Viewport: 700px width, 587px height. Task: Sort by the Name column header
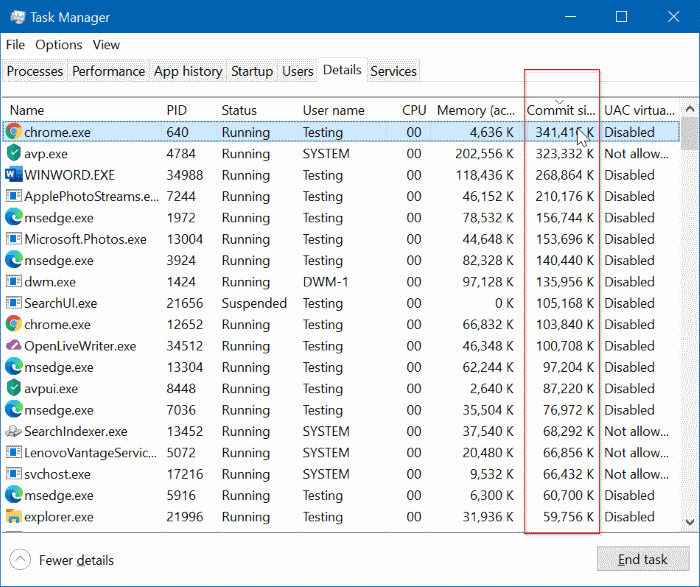pos(83,110)
